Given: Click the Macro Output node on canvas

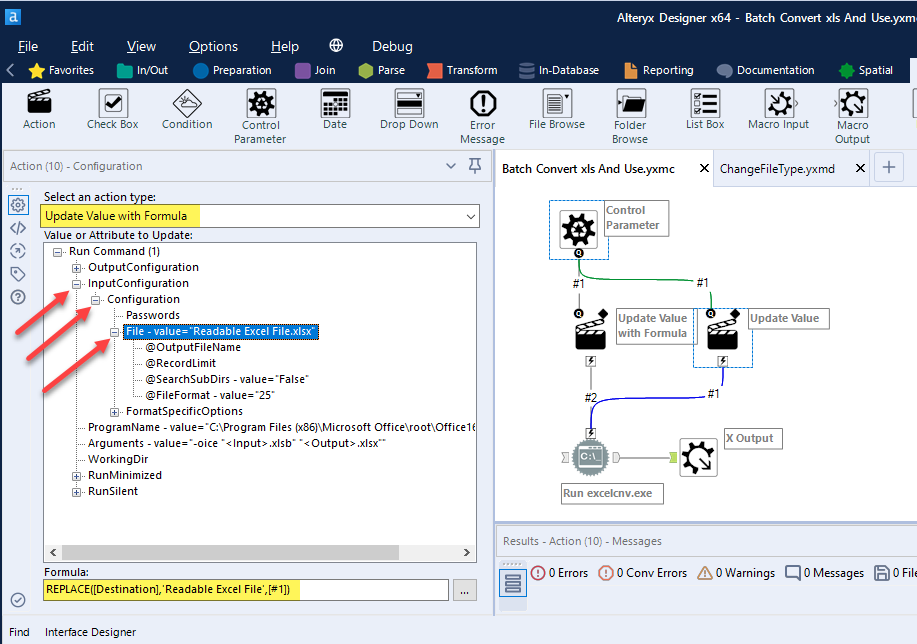Looking at the screenshot, I should tap(698, 457).
